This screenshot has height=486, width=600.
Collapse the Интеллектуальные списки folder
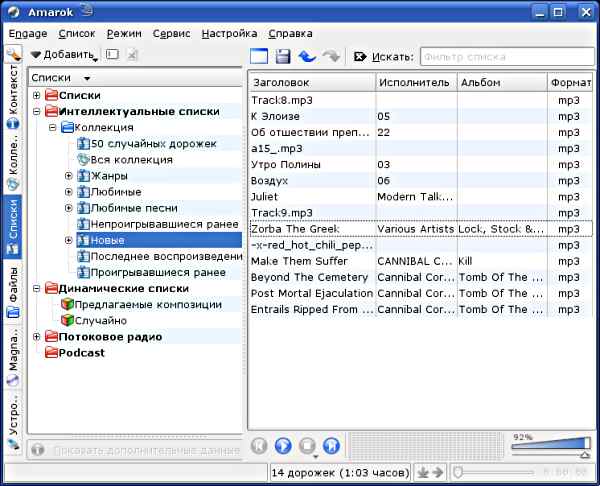(37, 112)
